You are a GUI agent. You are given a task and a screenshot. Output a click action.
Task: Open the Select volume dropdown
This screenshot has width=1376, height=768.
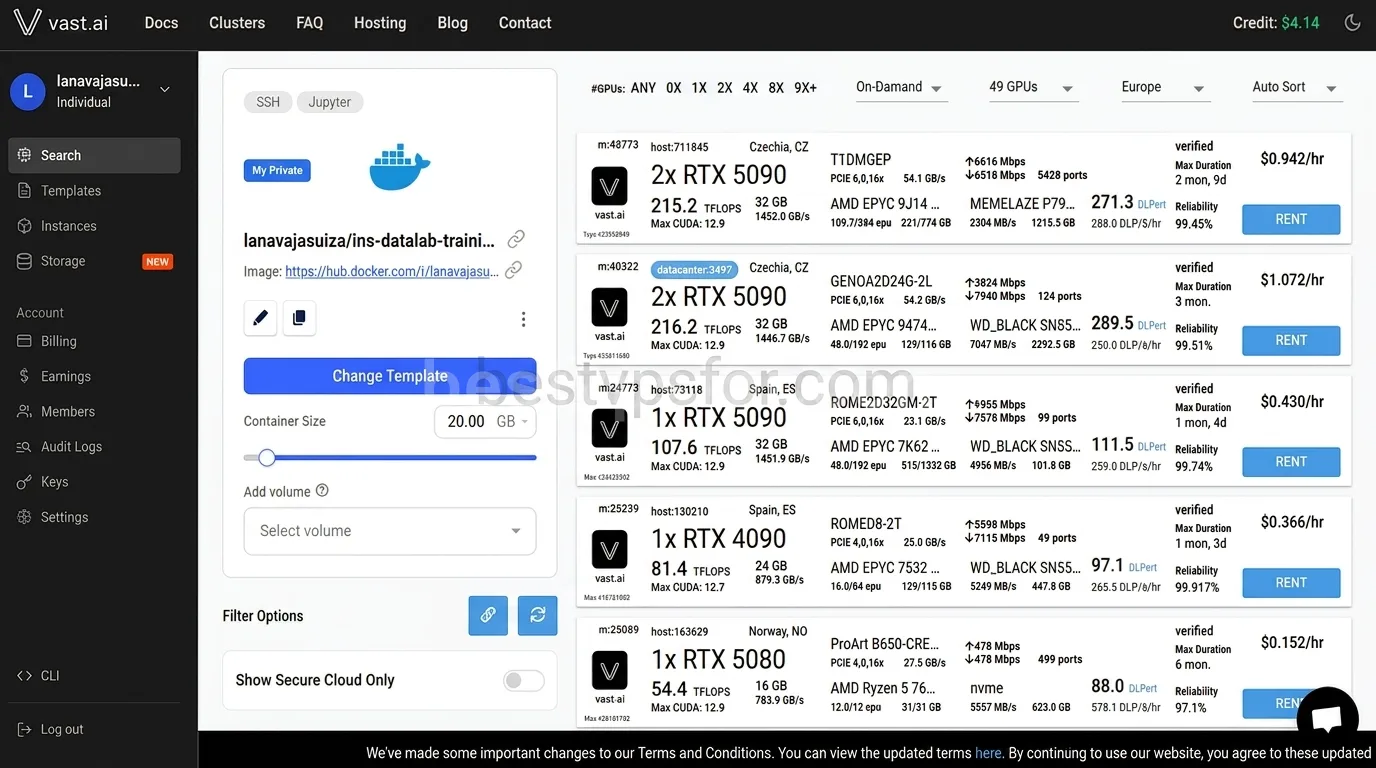pos(389,531)
